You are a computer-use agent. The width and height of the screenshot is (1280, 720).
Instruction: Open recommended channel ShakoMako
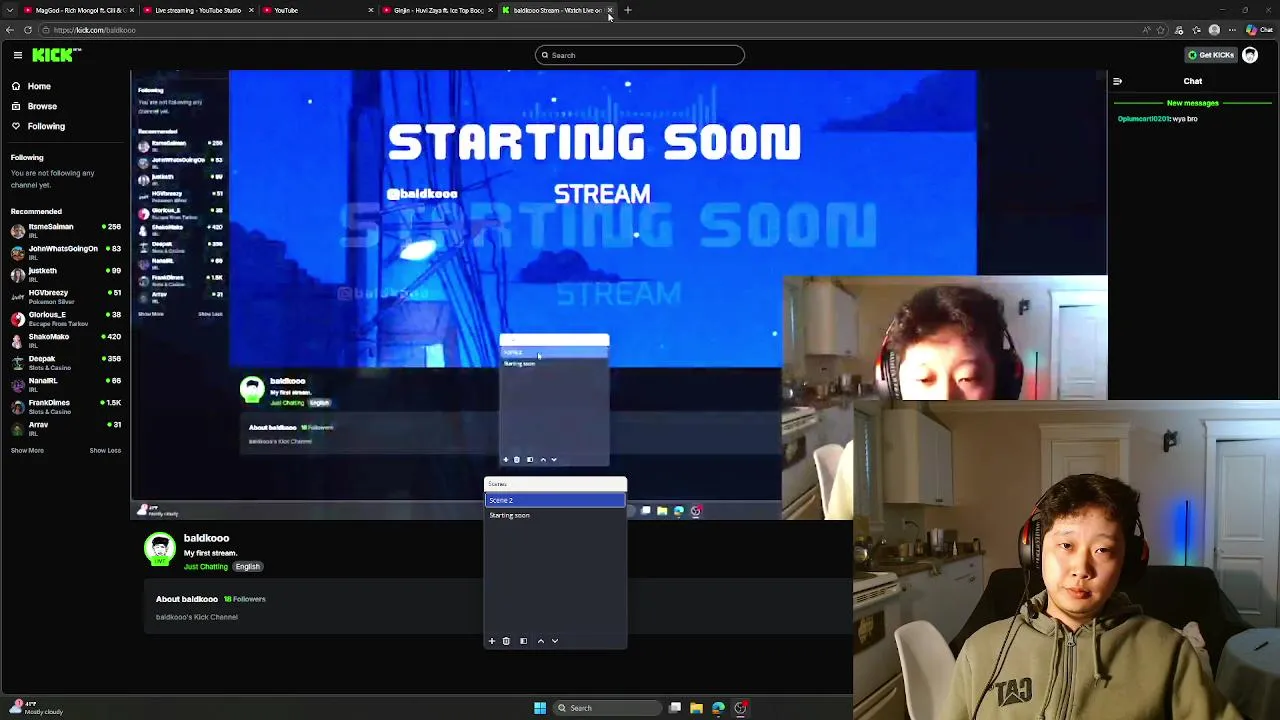[65, 339]
